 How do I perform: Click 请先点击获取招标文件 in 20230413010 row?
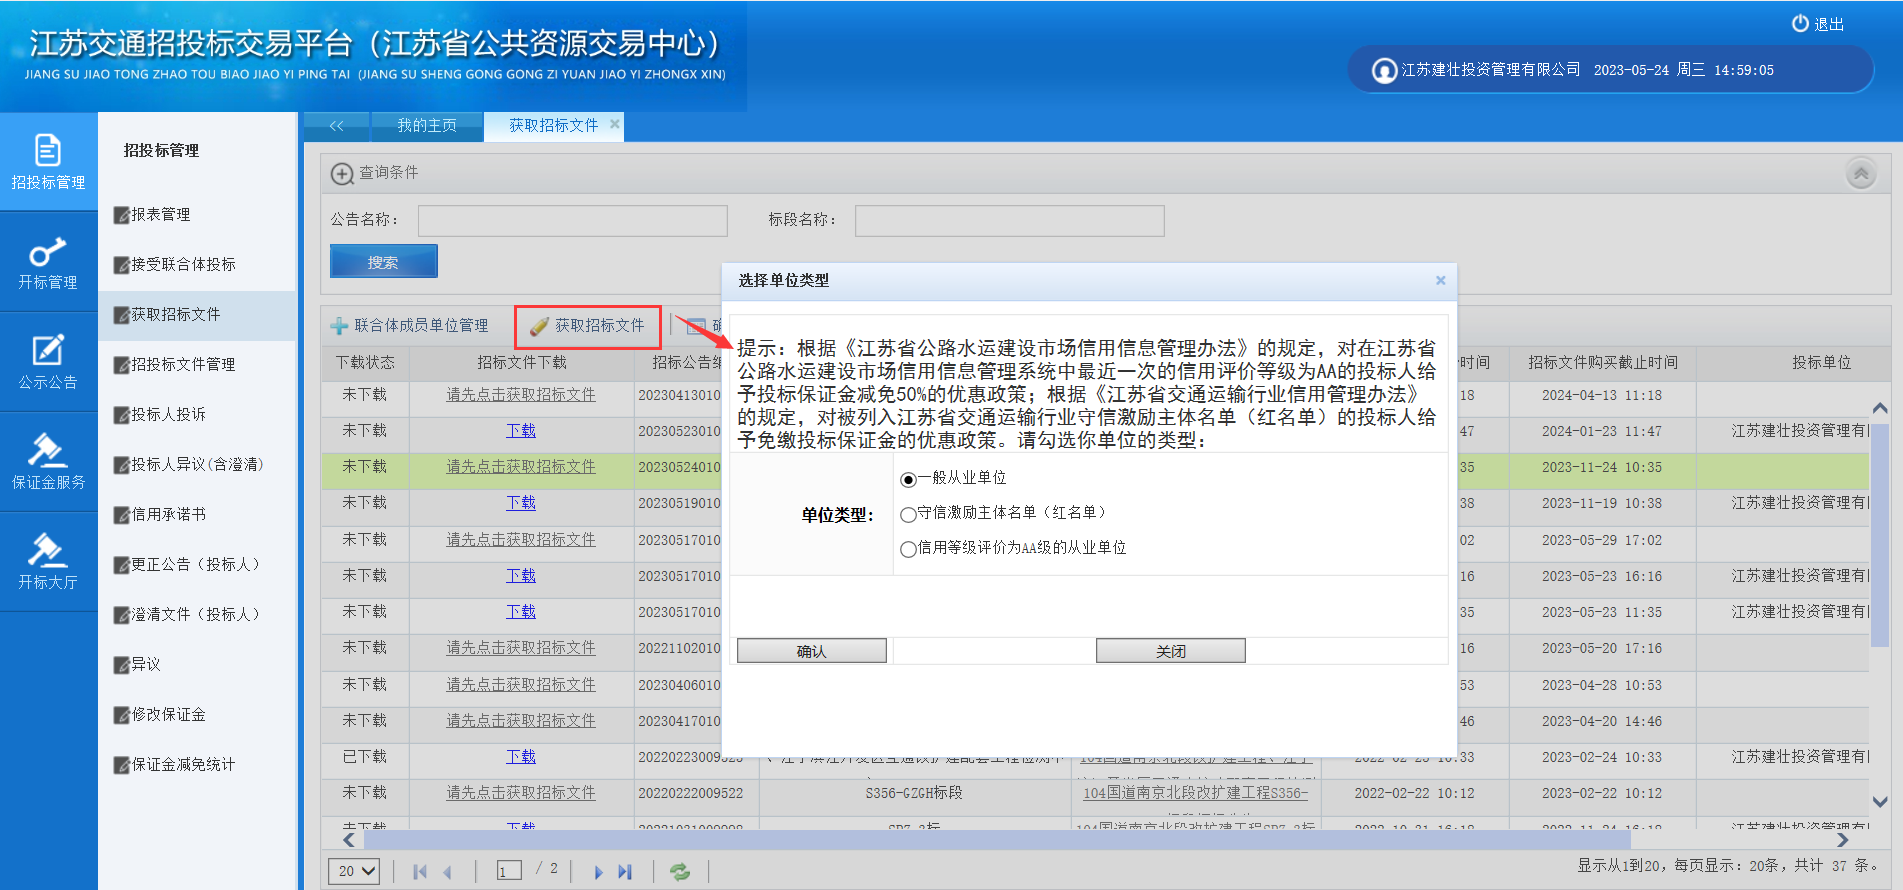click(x=521, y=395)
